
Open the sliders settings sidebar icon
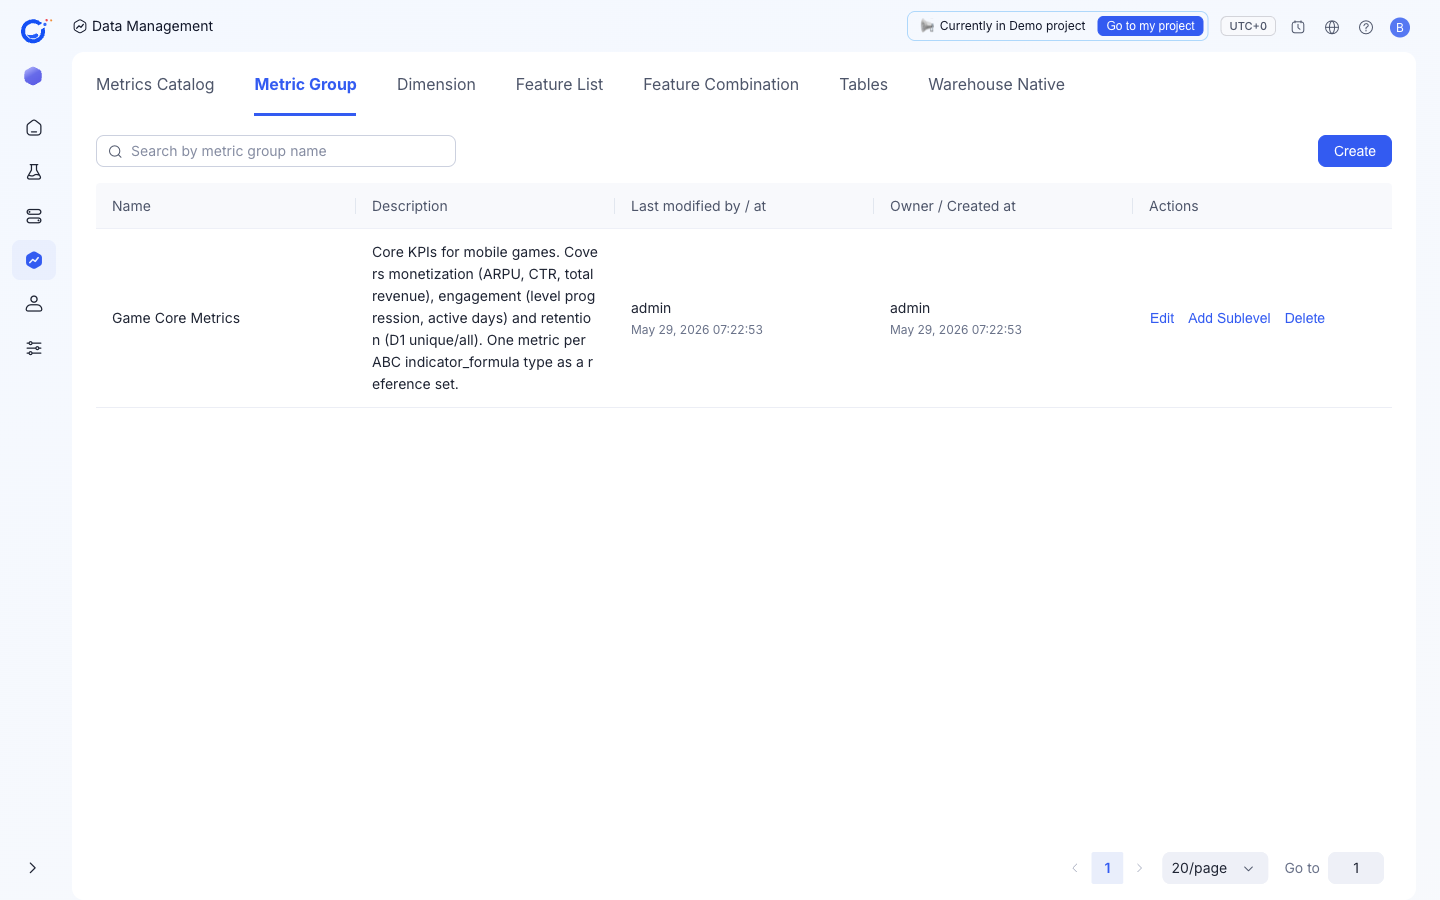(x=34, y=348)
